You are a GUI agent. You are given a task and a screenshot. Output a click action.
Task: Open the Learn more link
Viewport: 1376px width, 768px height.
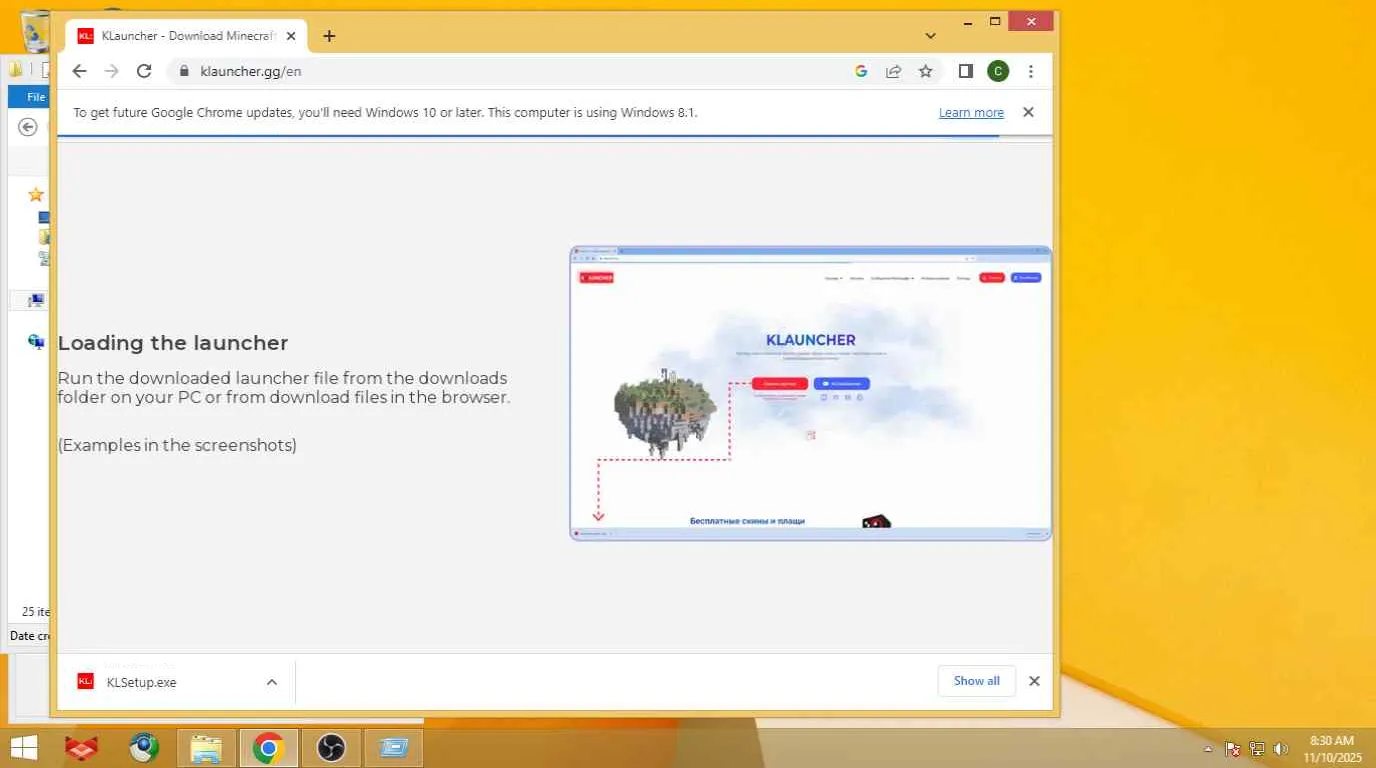[971, 113]
